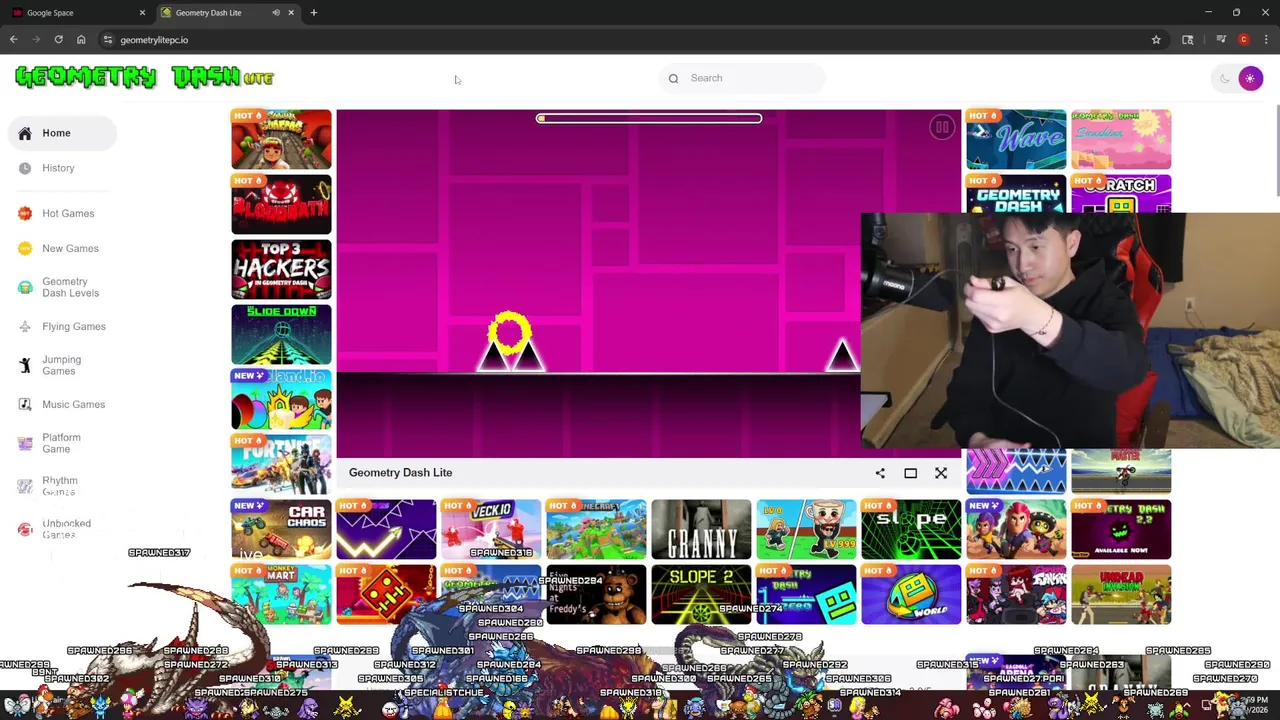1280x720 pixels.
Task: Pause the Geometry Dash game
Action: point(941,127)
